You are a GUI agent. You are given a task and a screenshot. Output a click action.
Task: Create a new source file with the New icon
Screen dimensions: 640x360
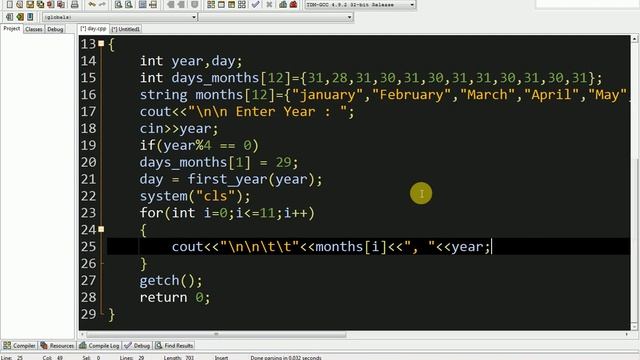[x=9, y=4]
